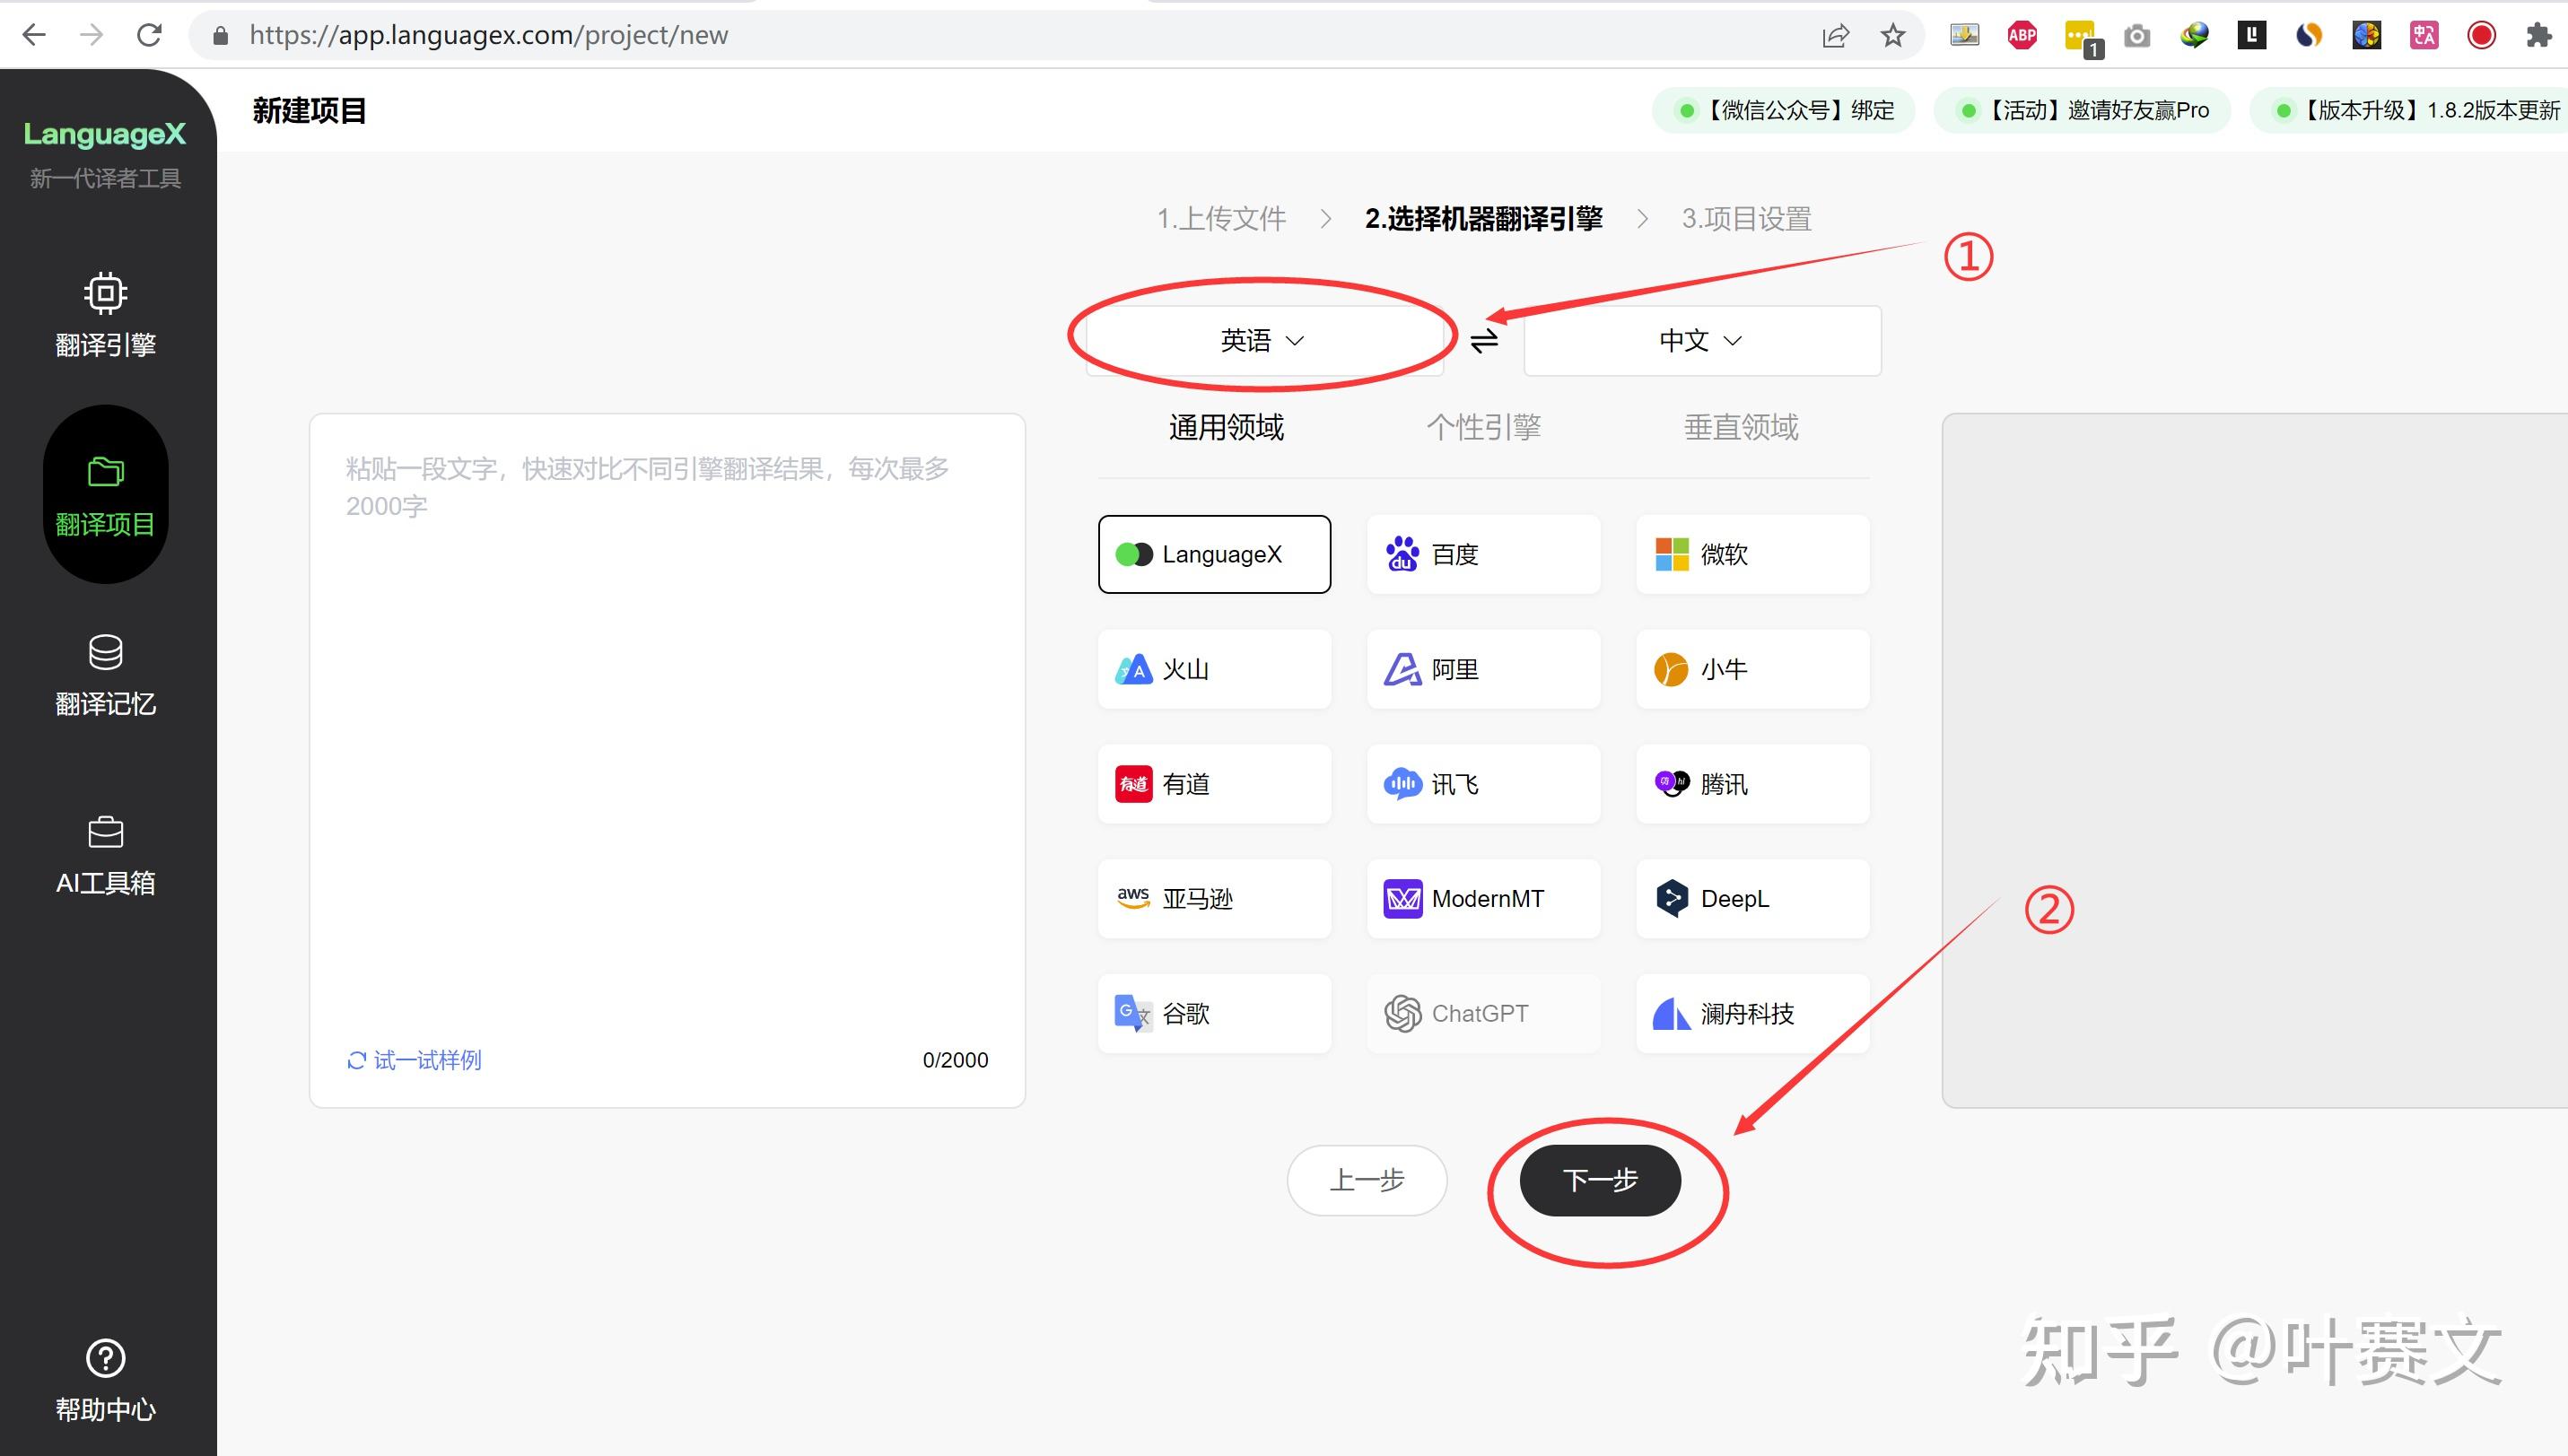Select the 谷歌 translation engine
The height and width of the screenshot is (1456, 2568).
point(1213,1013)
